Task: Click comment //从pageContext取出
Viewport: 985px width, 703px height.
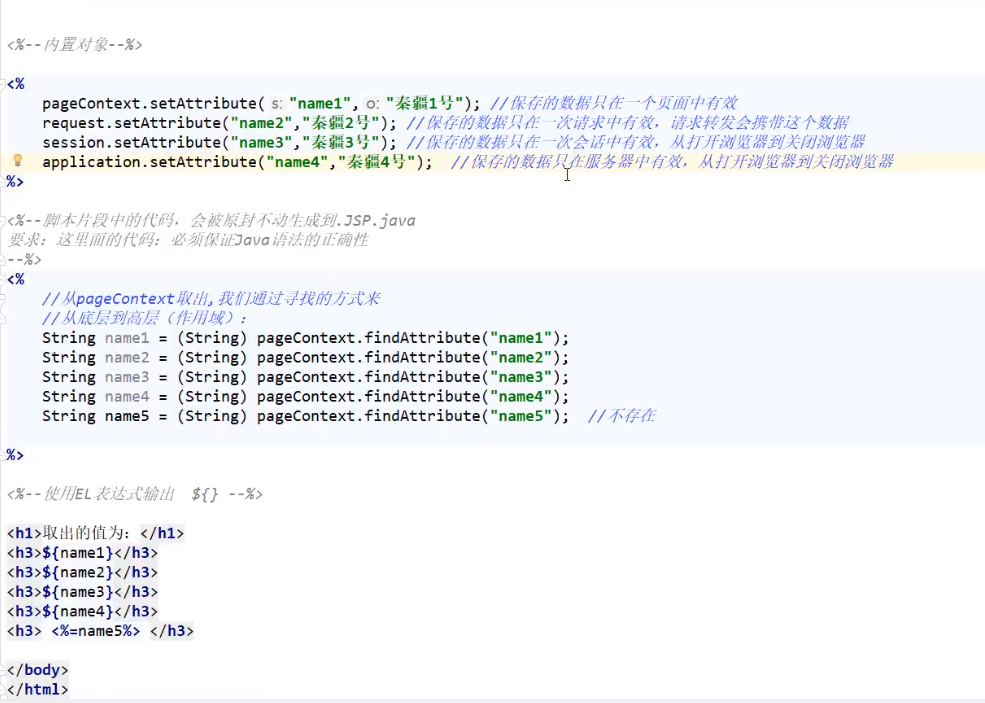Action: (x=211, y=298)
